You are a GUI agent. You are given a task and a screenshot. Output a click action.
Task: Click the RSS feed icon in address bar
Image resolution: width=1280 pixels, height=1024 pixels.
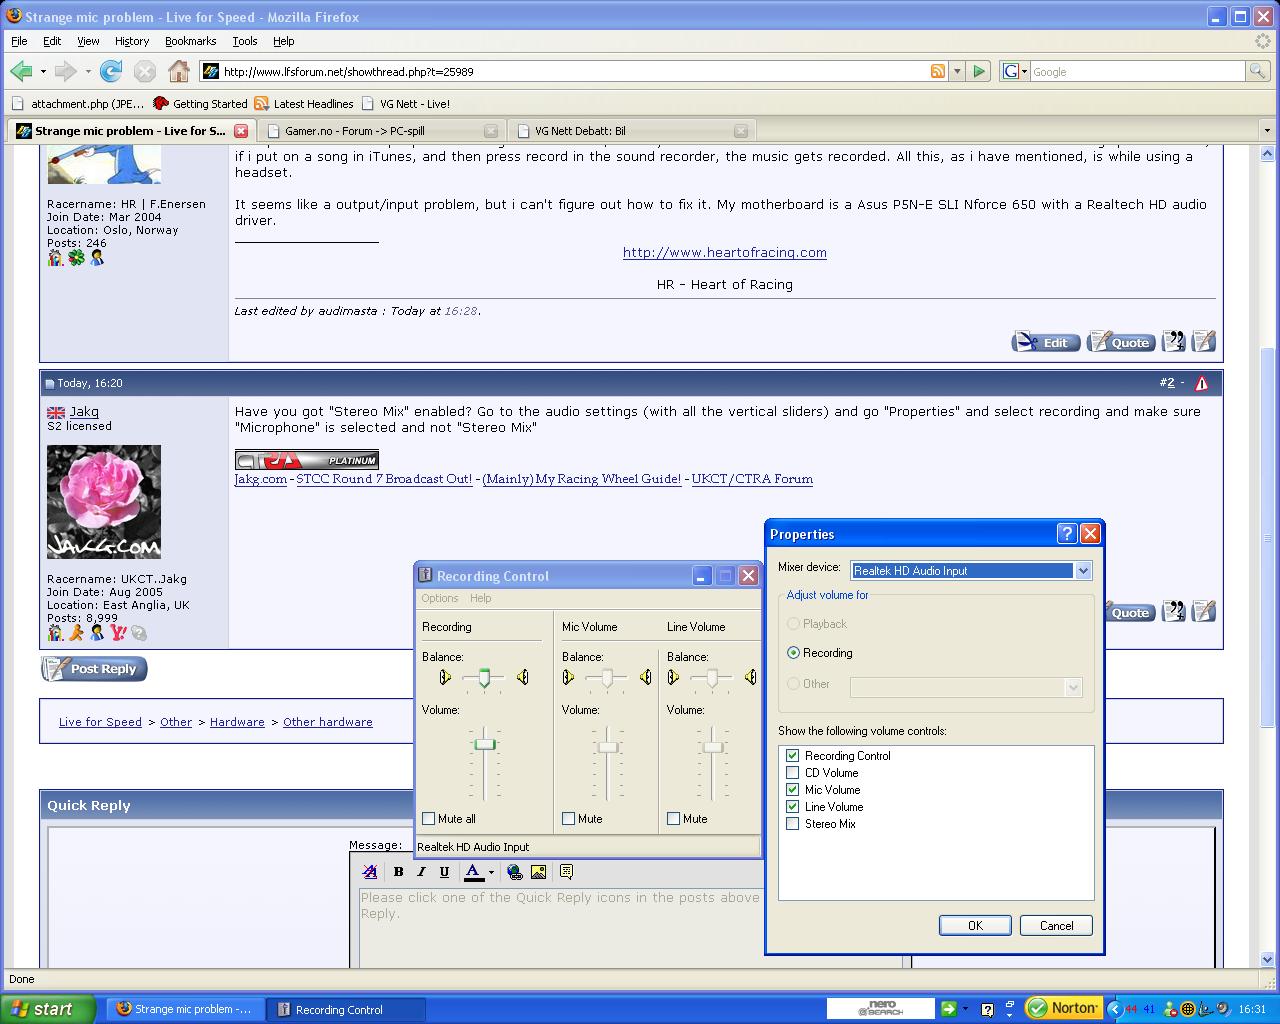(x=938, y=71)
